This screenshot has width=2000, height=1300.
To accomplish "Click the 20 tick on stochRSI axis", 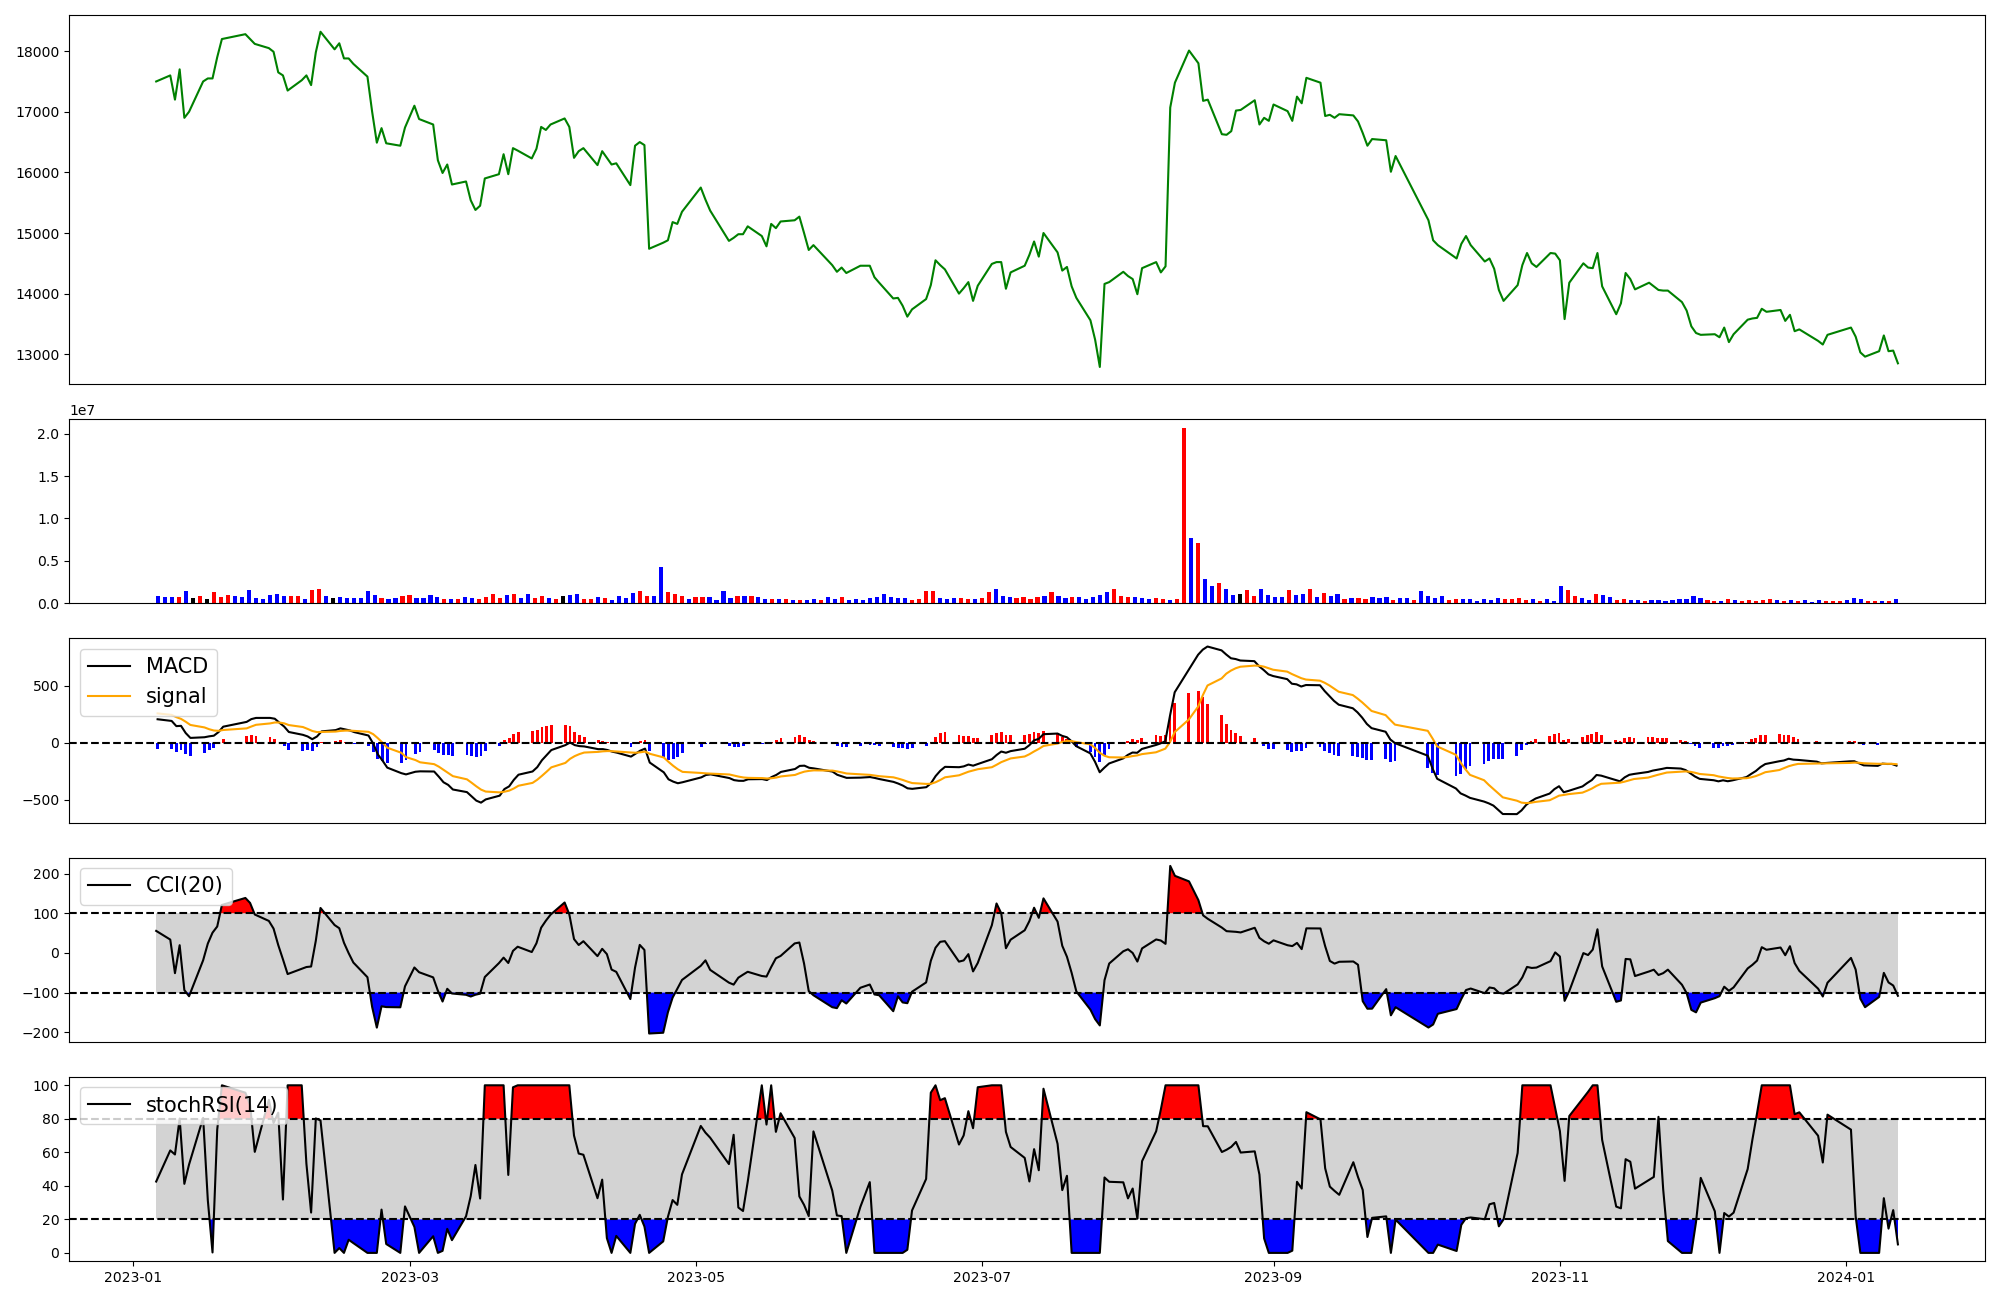I will click(51, 1220).
